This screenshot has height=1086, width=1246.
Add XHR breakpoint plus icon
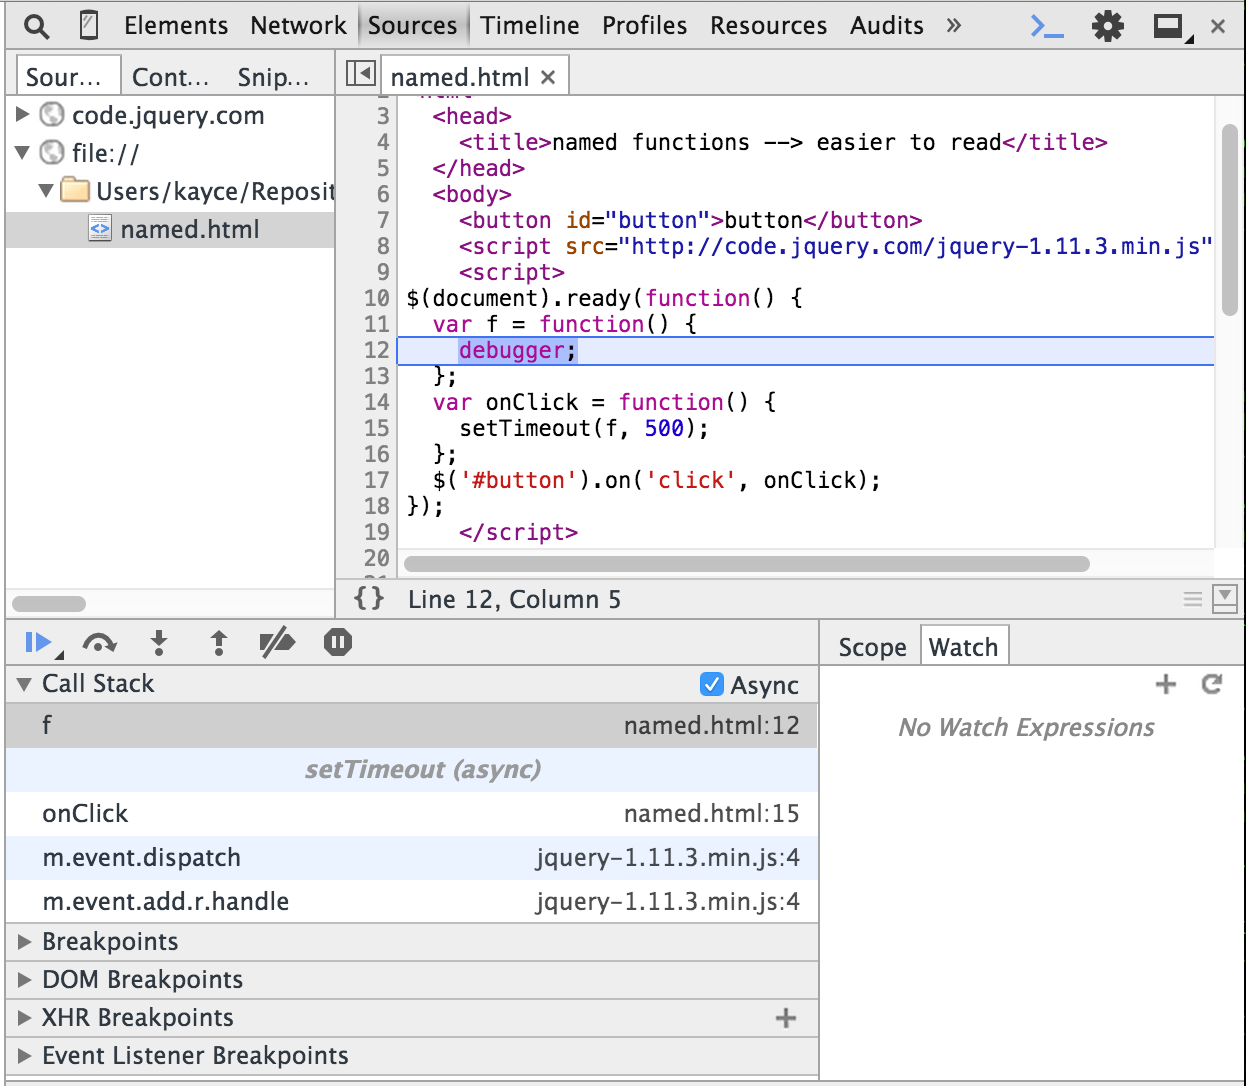coord(786,1018)
